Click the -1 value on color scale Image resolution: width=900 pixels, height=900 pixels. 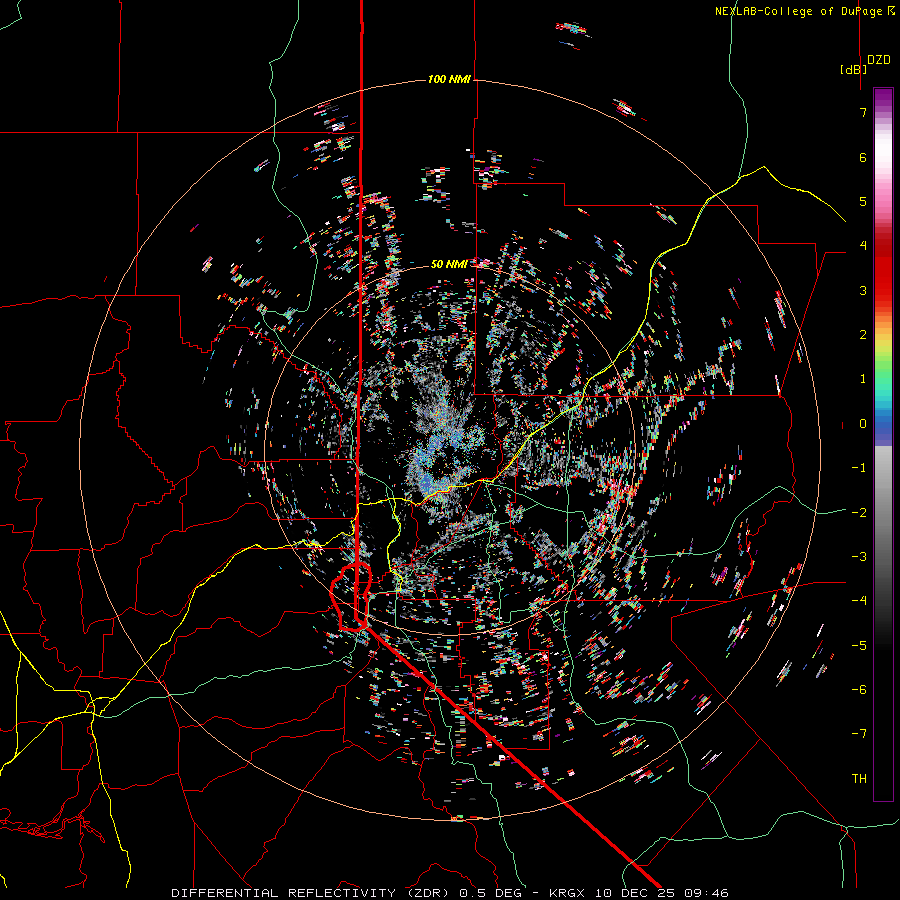tap(859, 468)
